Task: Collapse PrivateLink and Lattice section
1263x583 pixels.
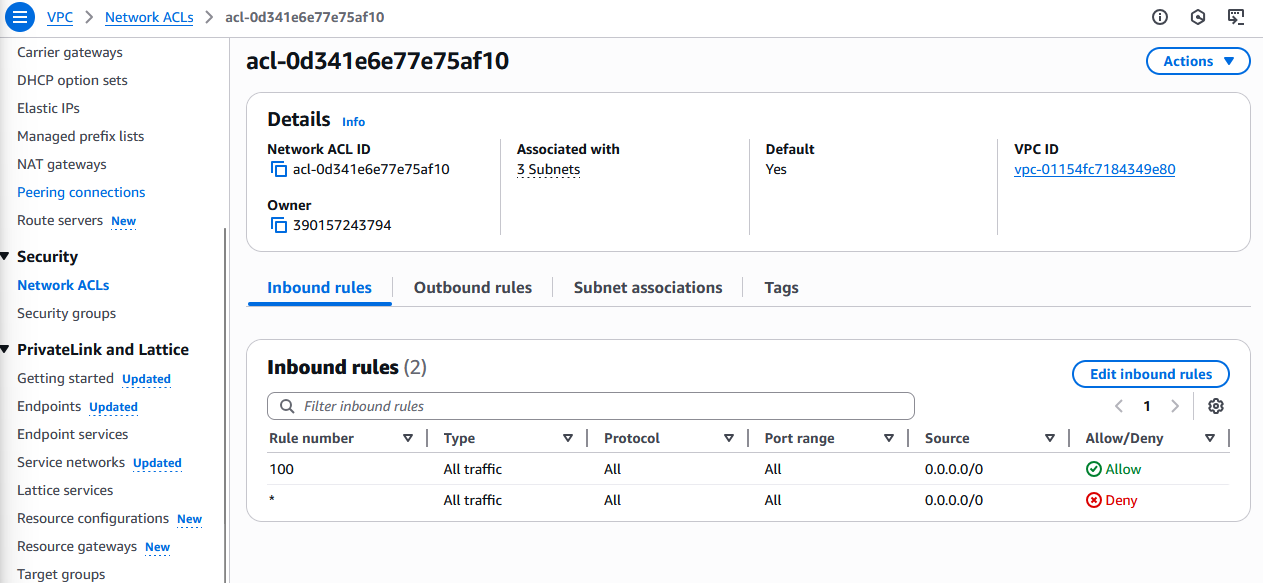Action: 5,349
